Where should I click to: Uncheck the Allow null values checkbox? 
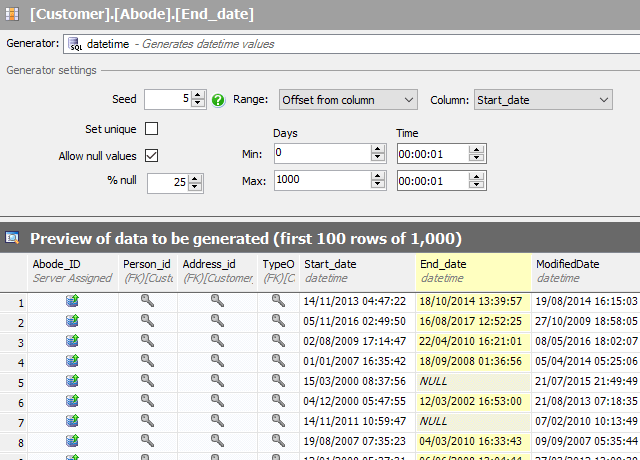[151, 156]
